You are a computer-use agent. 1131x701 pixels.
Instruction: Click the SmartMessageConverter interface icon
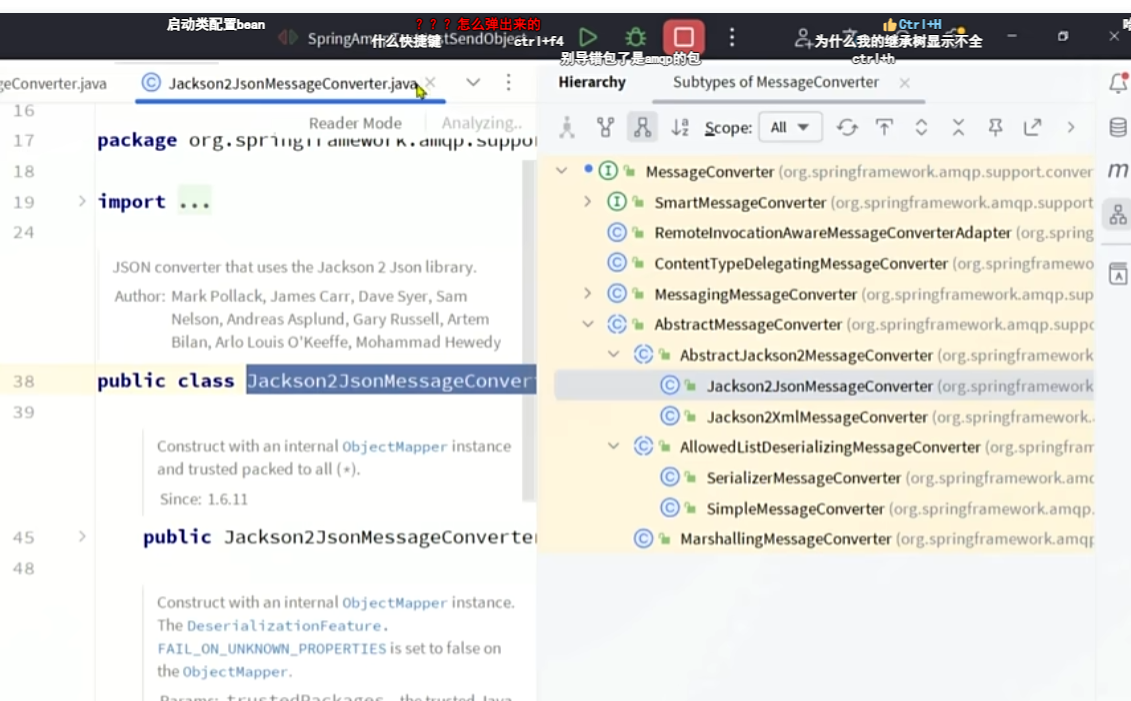pyautogui.click(x=616, y=202)
